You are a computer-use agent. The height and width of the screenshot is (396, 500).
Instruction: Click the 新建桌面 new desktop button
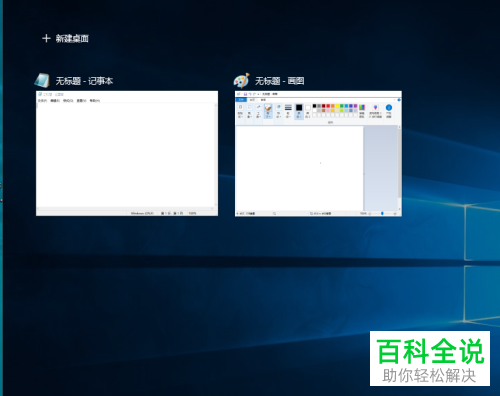coord(65,38)
